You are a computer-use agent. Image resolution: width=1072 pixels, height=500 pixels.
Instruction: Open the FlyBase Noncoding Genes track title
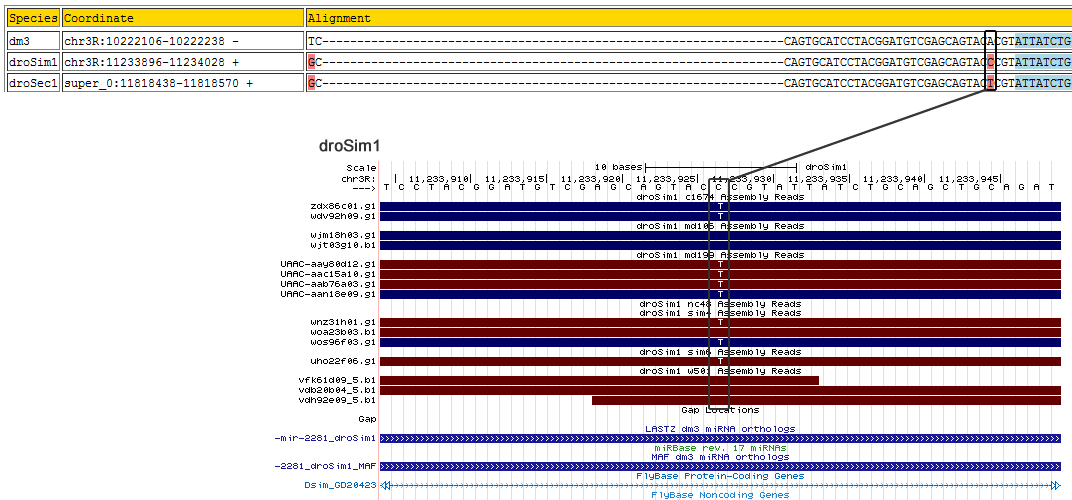pyautogui.click(x=720, y=495)
